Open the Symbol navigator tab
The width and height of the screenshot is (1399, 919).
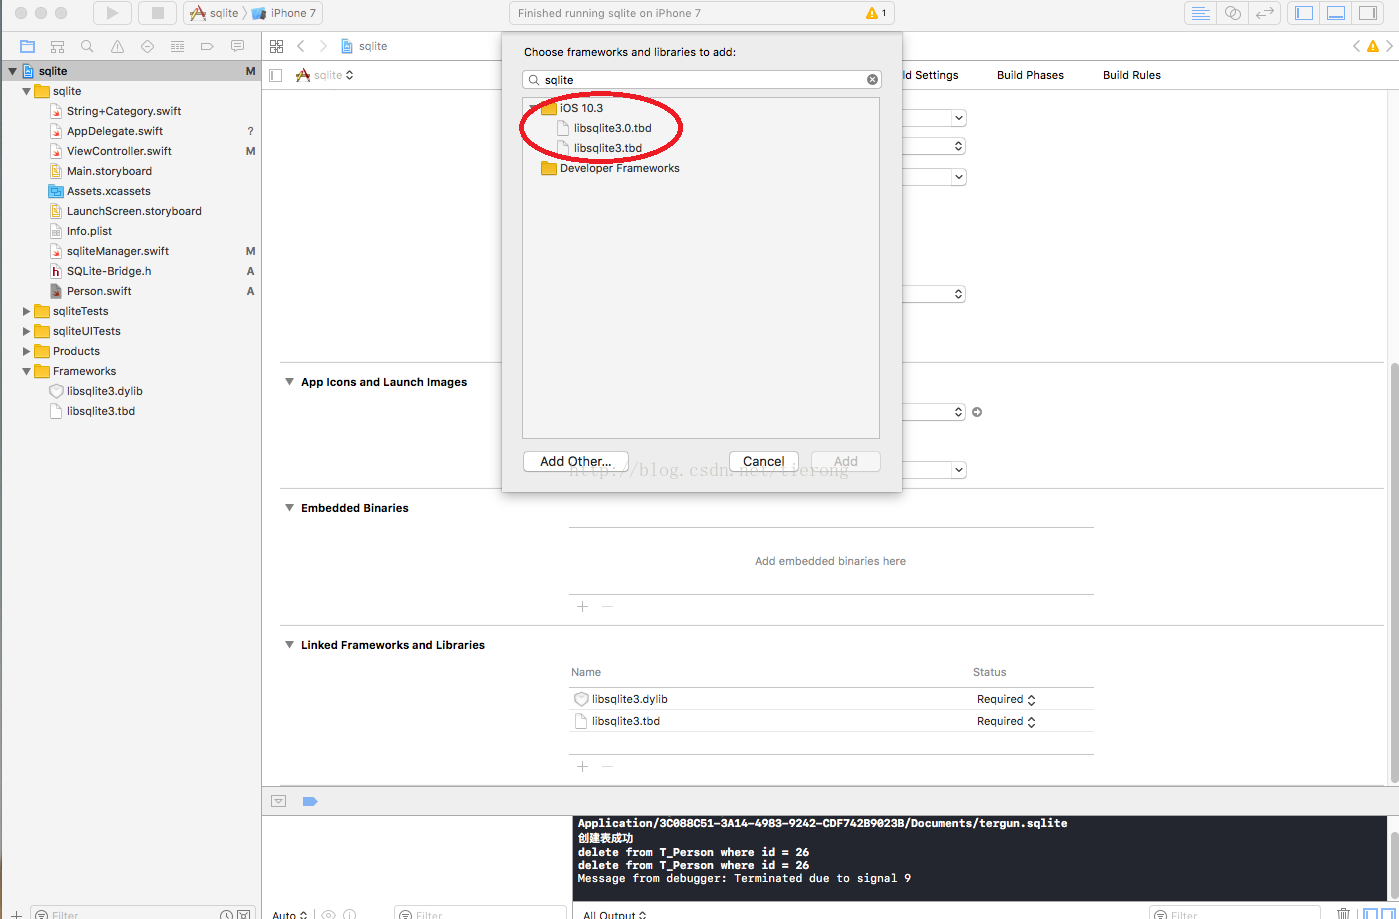pos(57,46)
